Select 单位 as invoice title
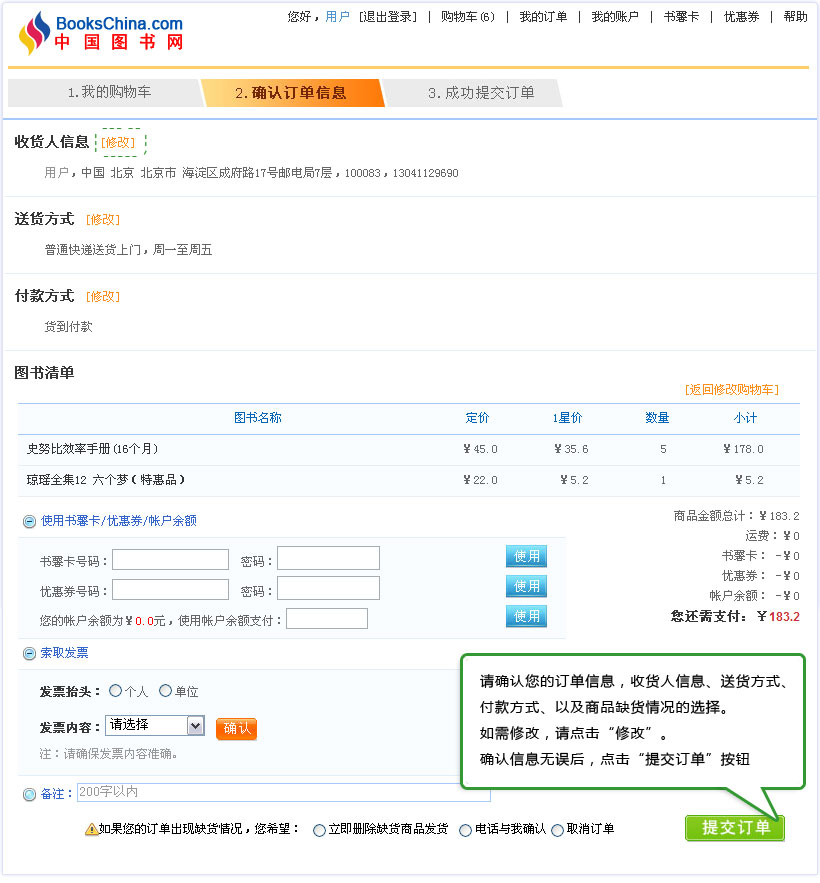This screenshot has width=820, height=883. [x=165, y=690]
